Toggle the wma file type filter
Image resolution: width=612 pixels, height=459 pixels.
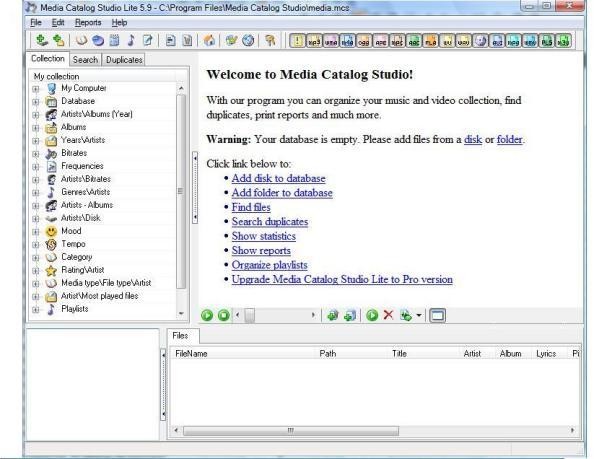coord(331,41)
